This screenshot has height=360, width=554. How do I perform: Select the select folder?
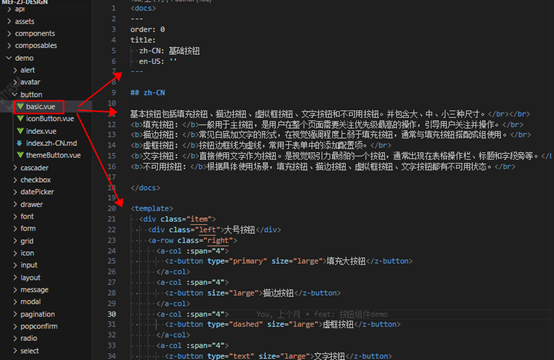pos(30,351)
